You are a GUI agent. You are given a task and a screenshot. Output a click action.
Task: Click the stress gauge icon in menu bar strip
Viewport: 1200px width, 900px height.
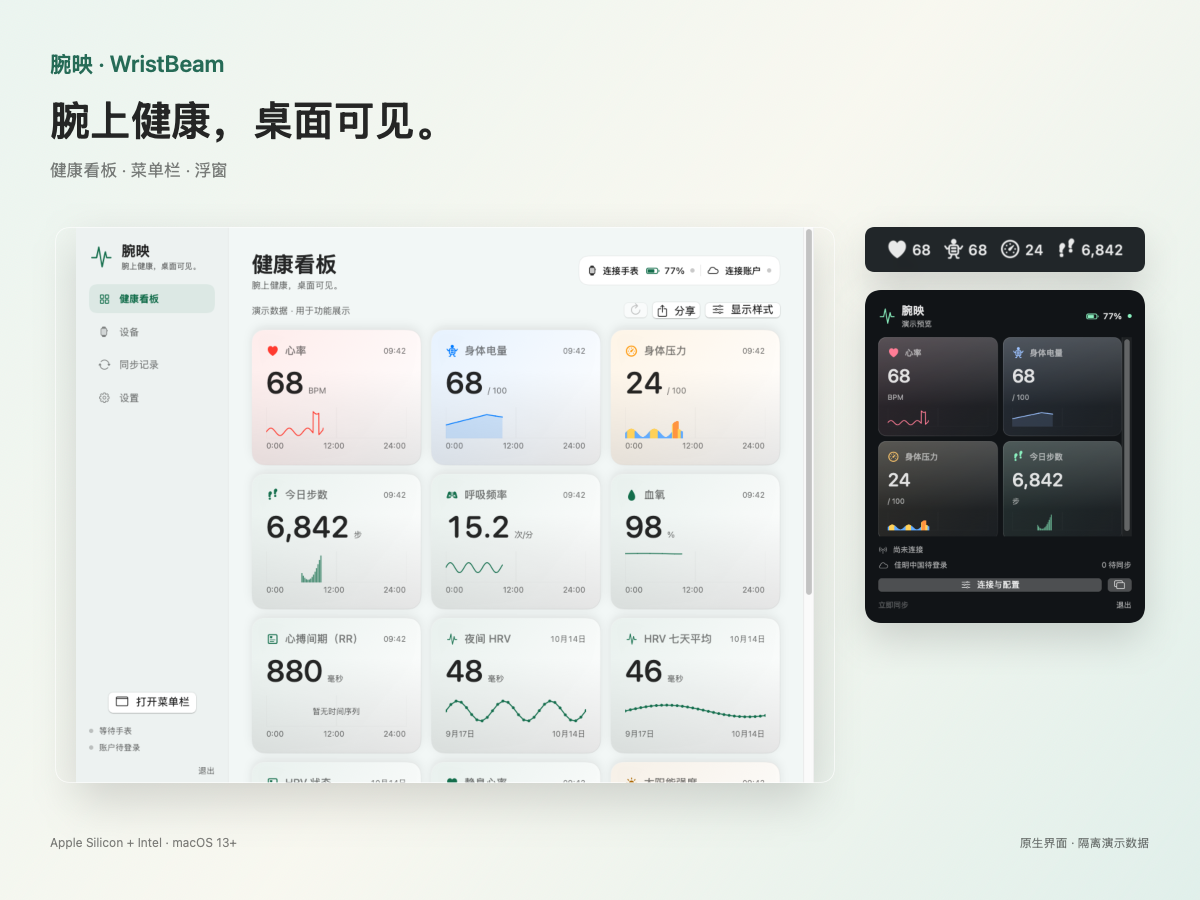point(1010,249)
